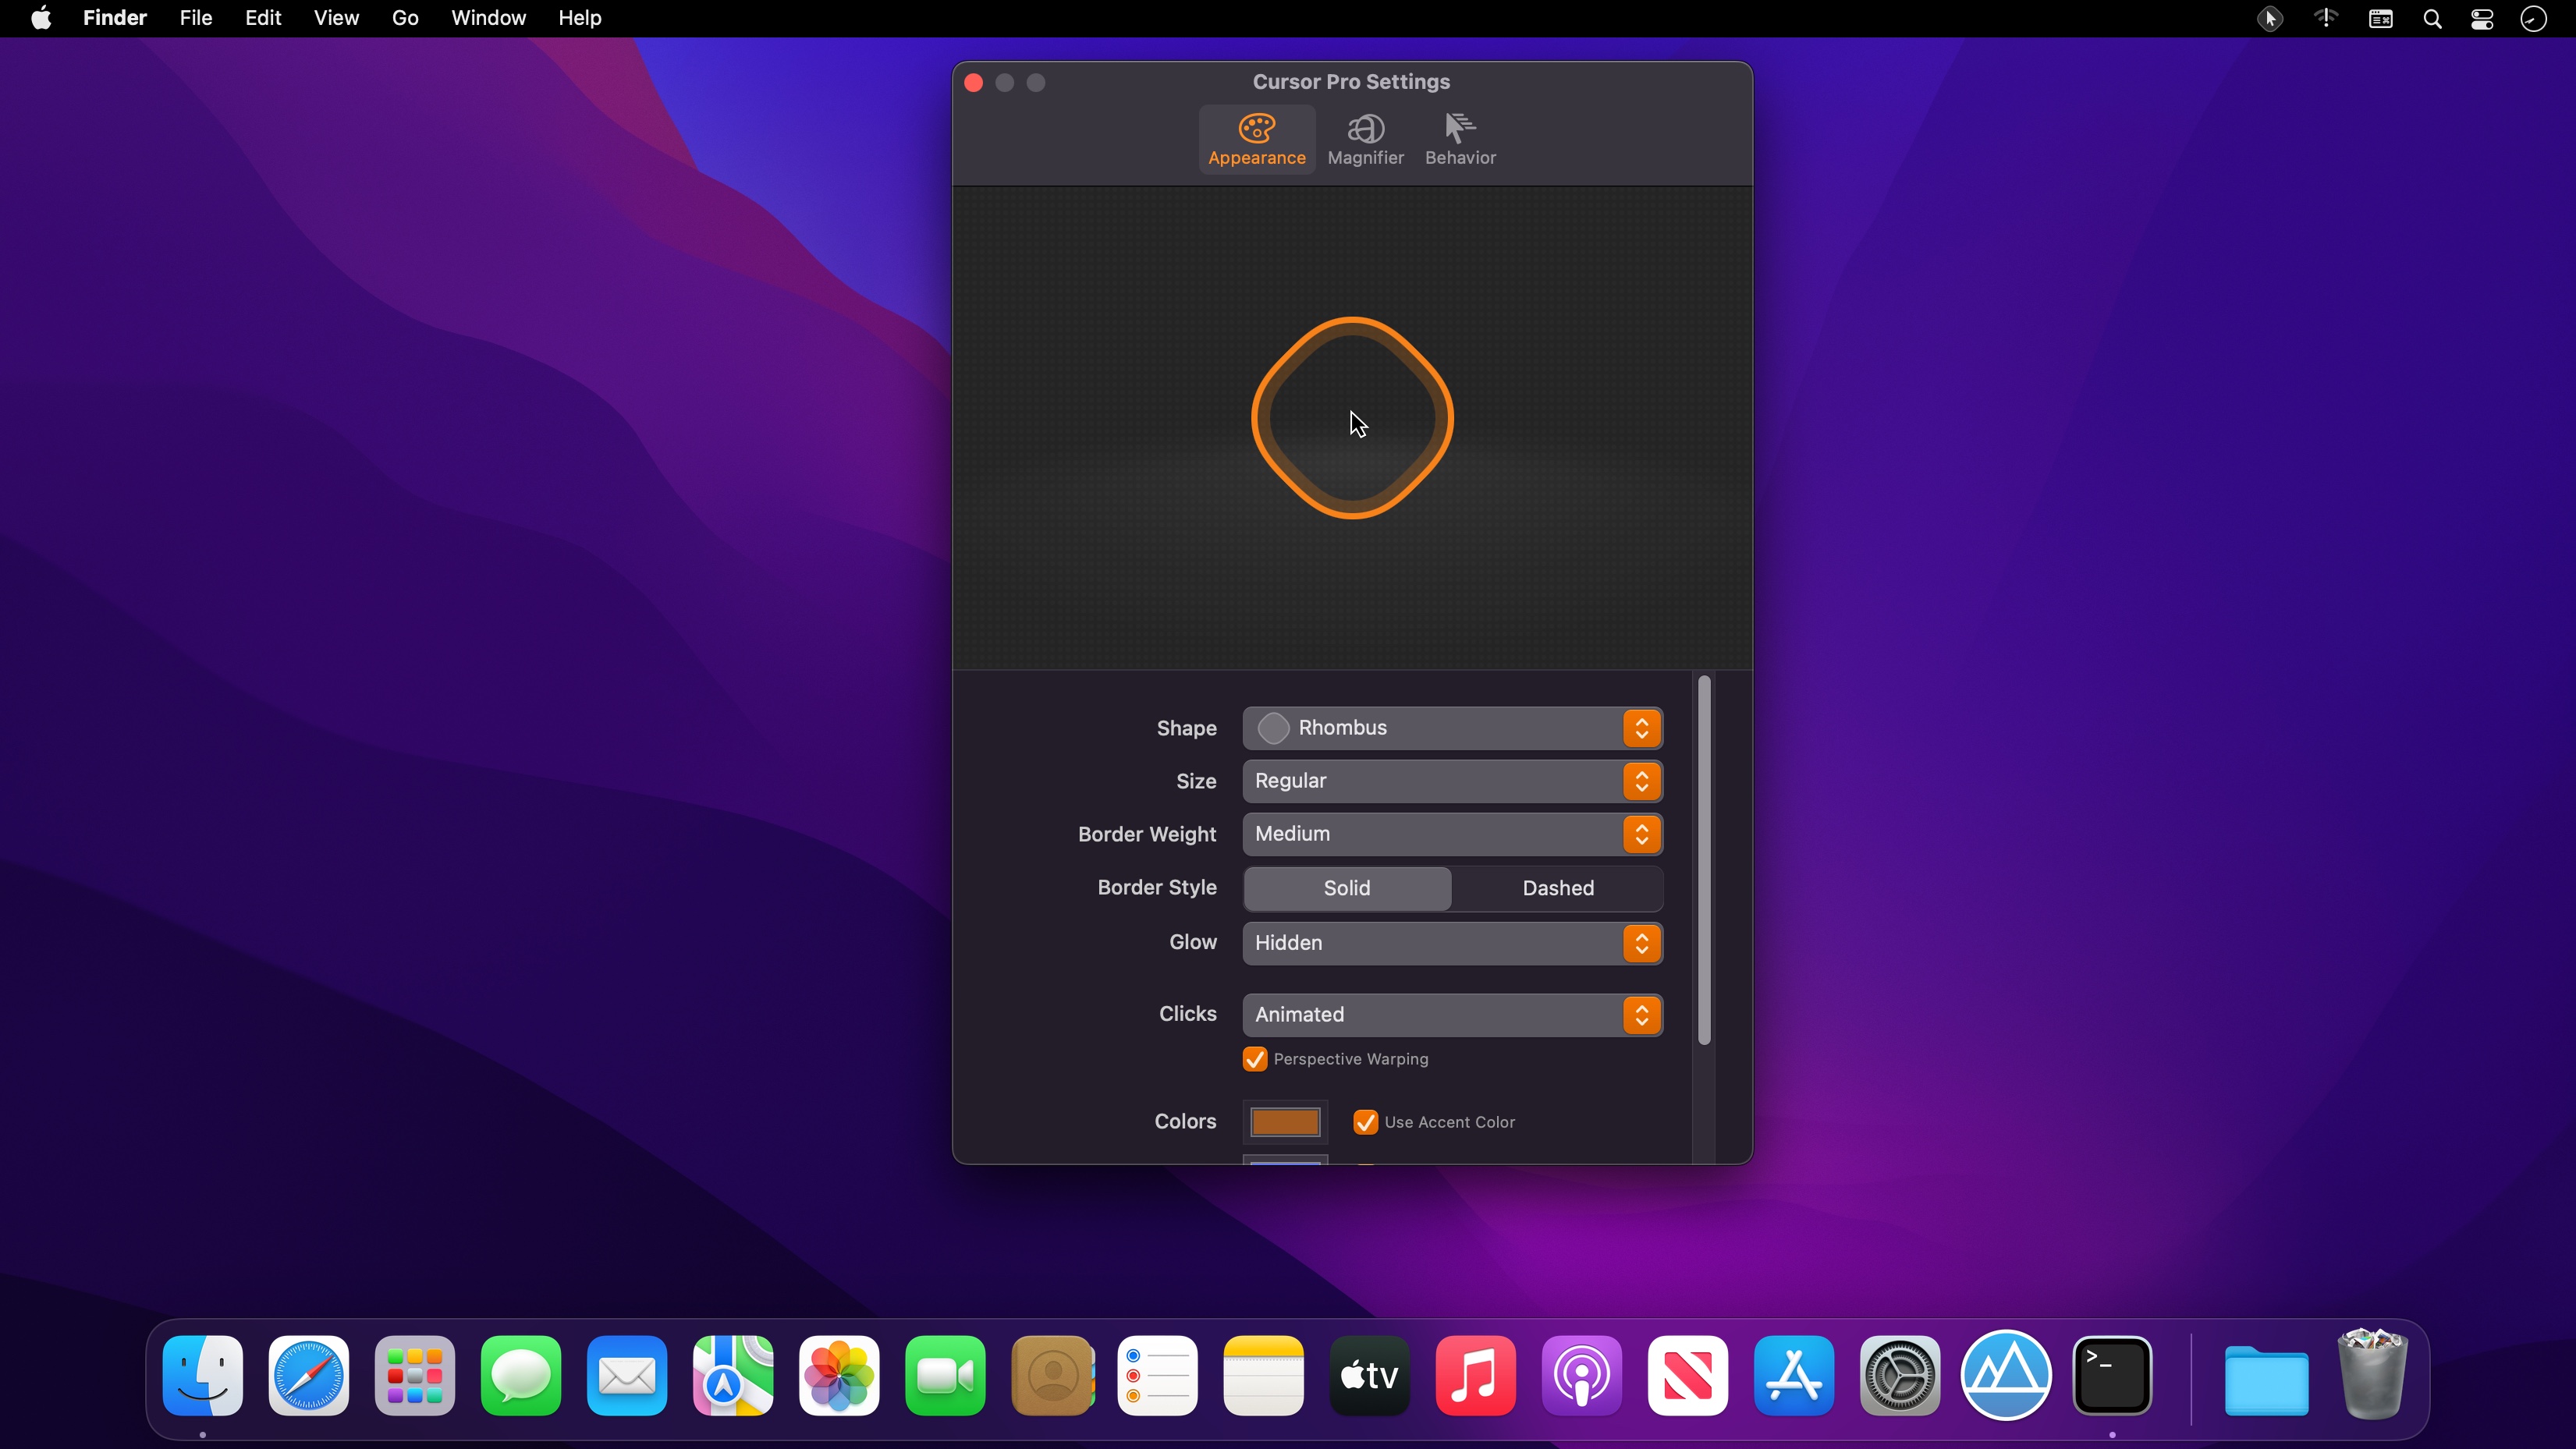Viewport: 2576px width, 1449px height.
Task: Choose Solid border style button
Action: 1347,888
